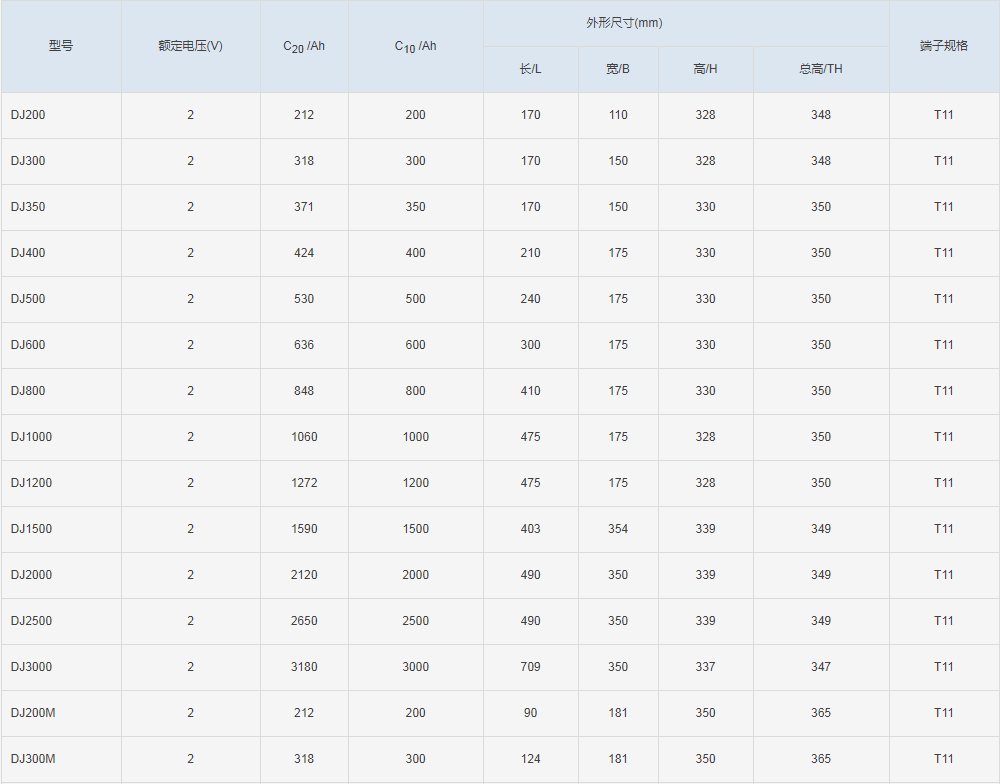1000x784 pixels.
Task: Click the 外形尺寸(mm) group header
Action: point(686,23)
